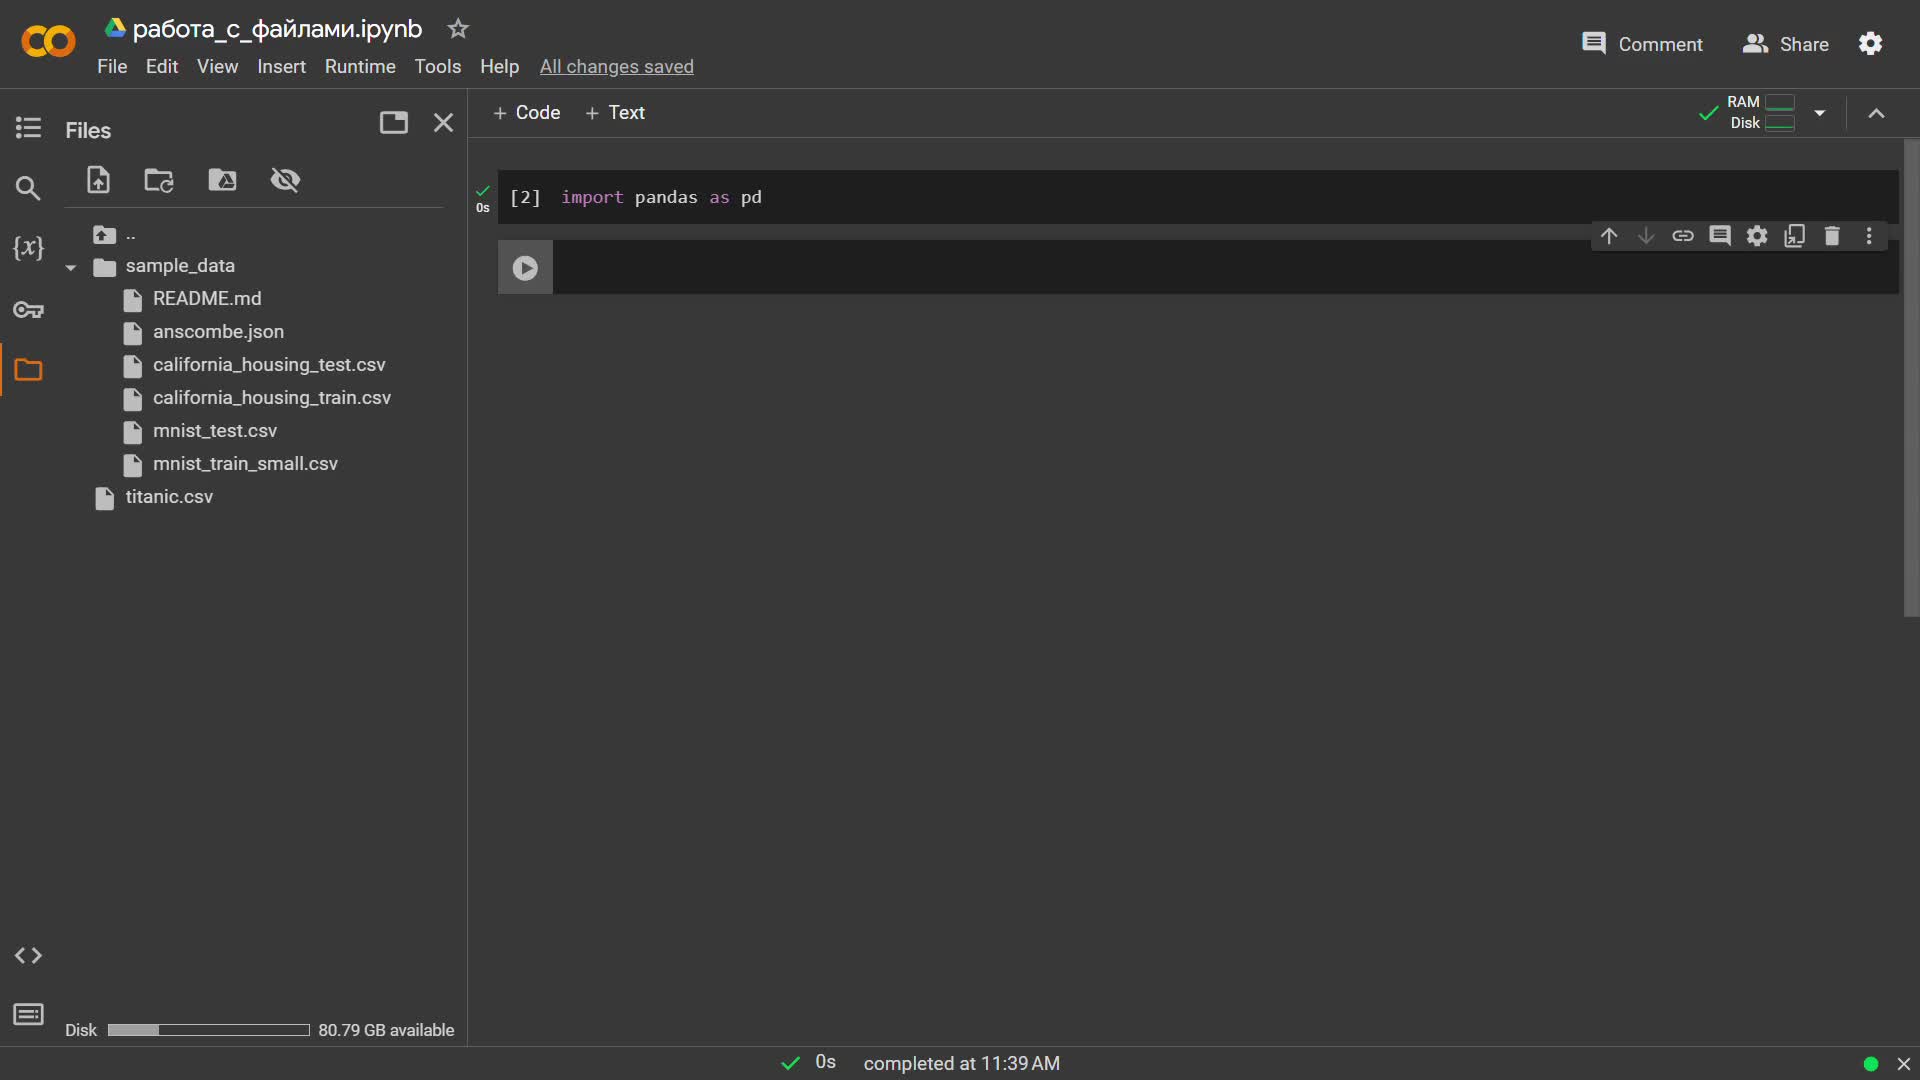Viewport: 1920px width, 1080px height.
Task: Select README.md file
Action: point(206,299)
